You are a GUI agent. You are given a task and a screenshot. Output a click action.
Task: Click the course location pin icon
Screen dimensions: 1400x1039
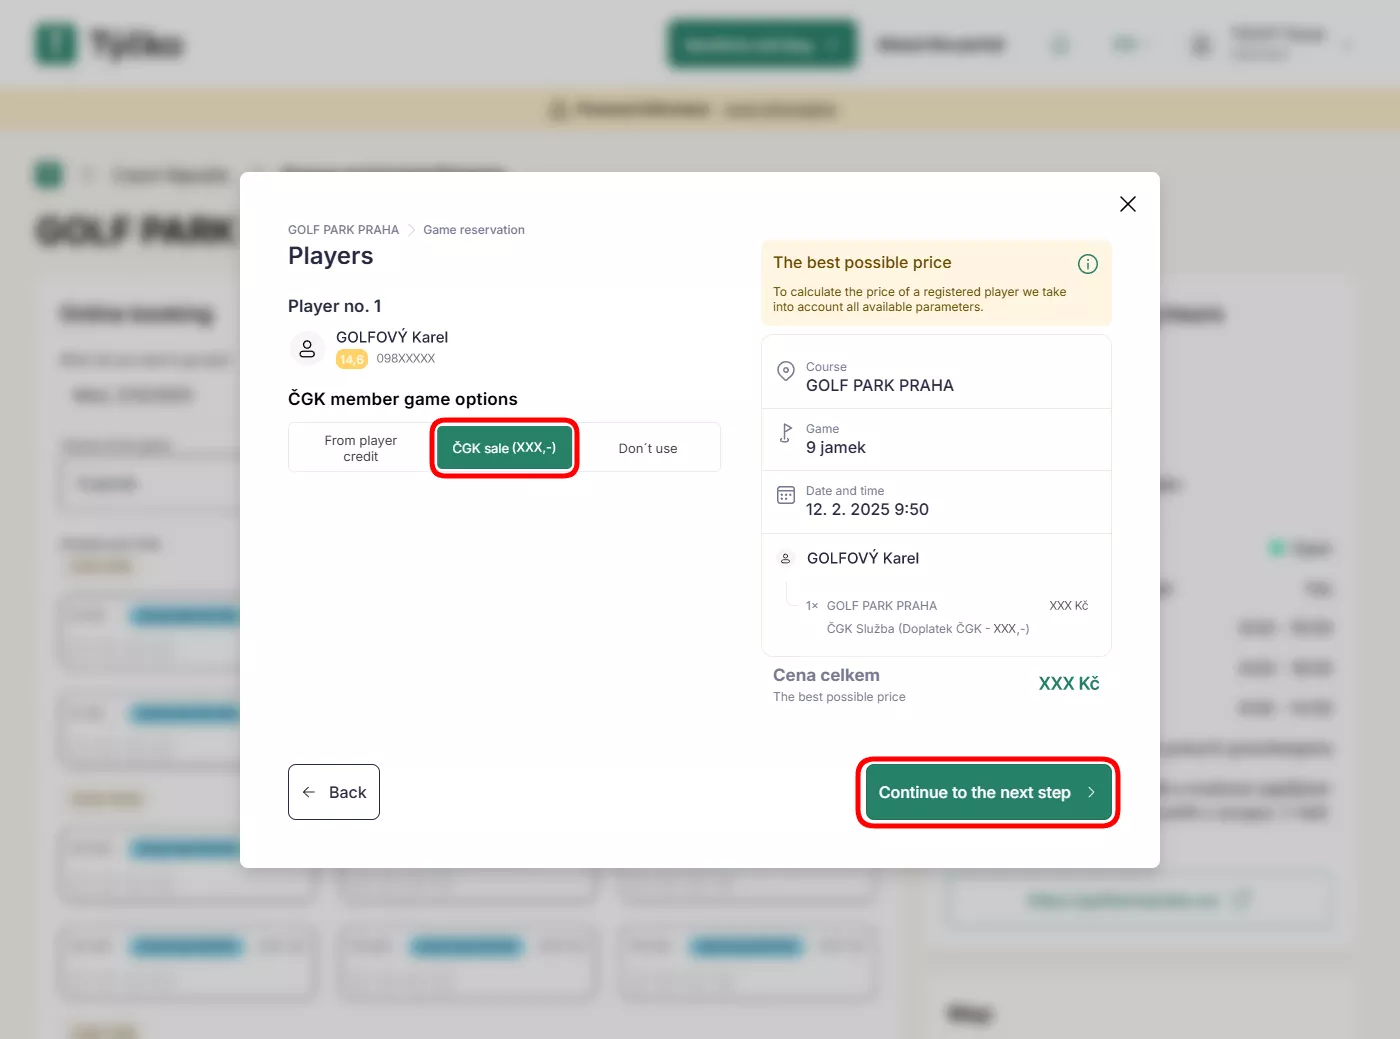pos(786,371)
